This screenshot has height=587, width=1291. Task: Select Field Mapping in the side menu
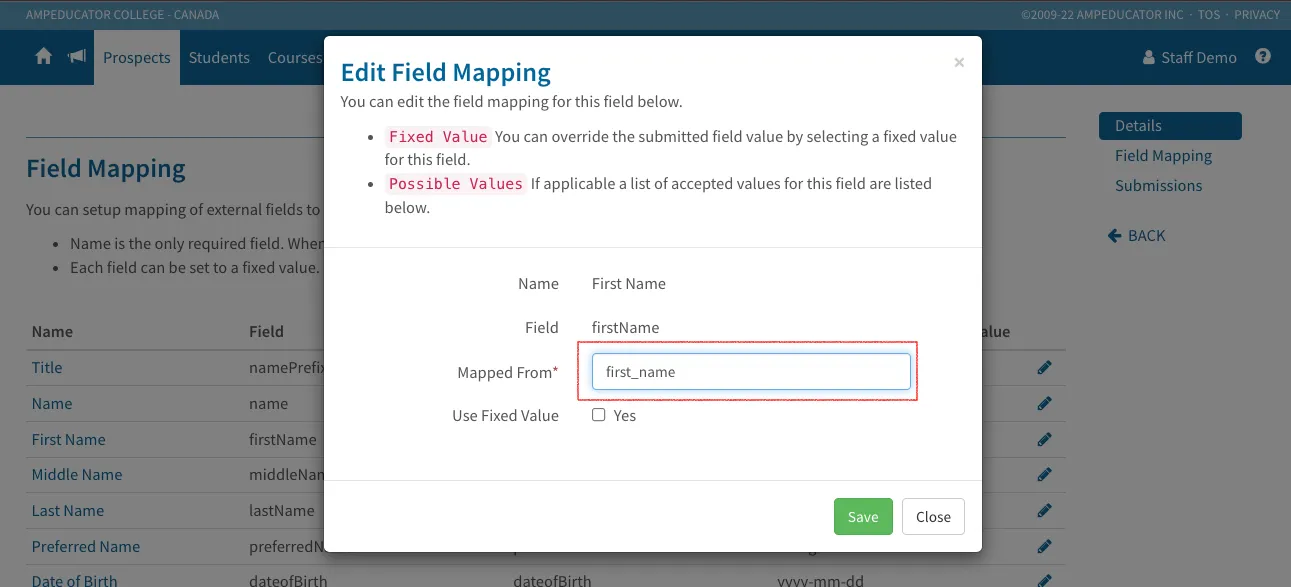(x=1163, y=156)
